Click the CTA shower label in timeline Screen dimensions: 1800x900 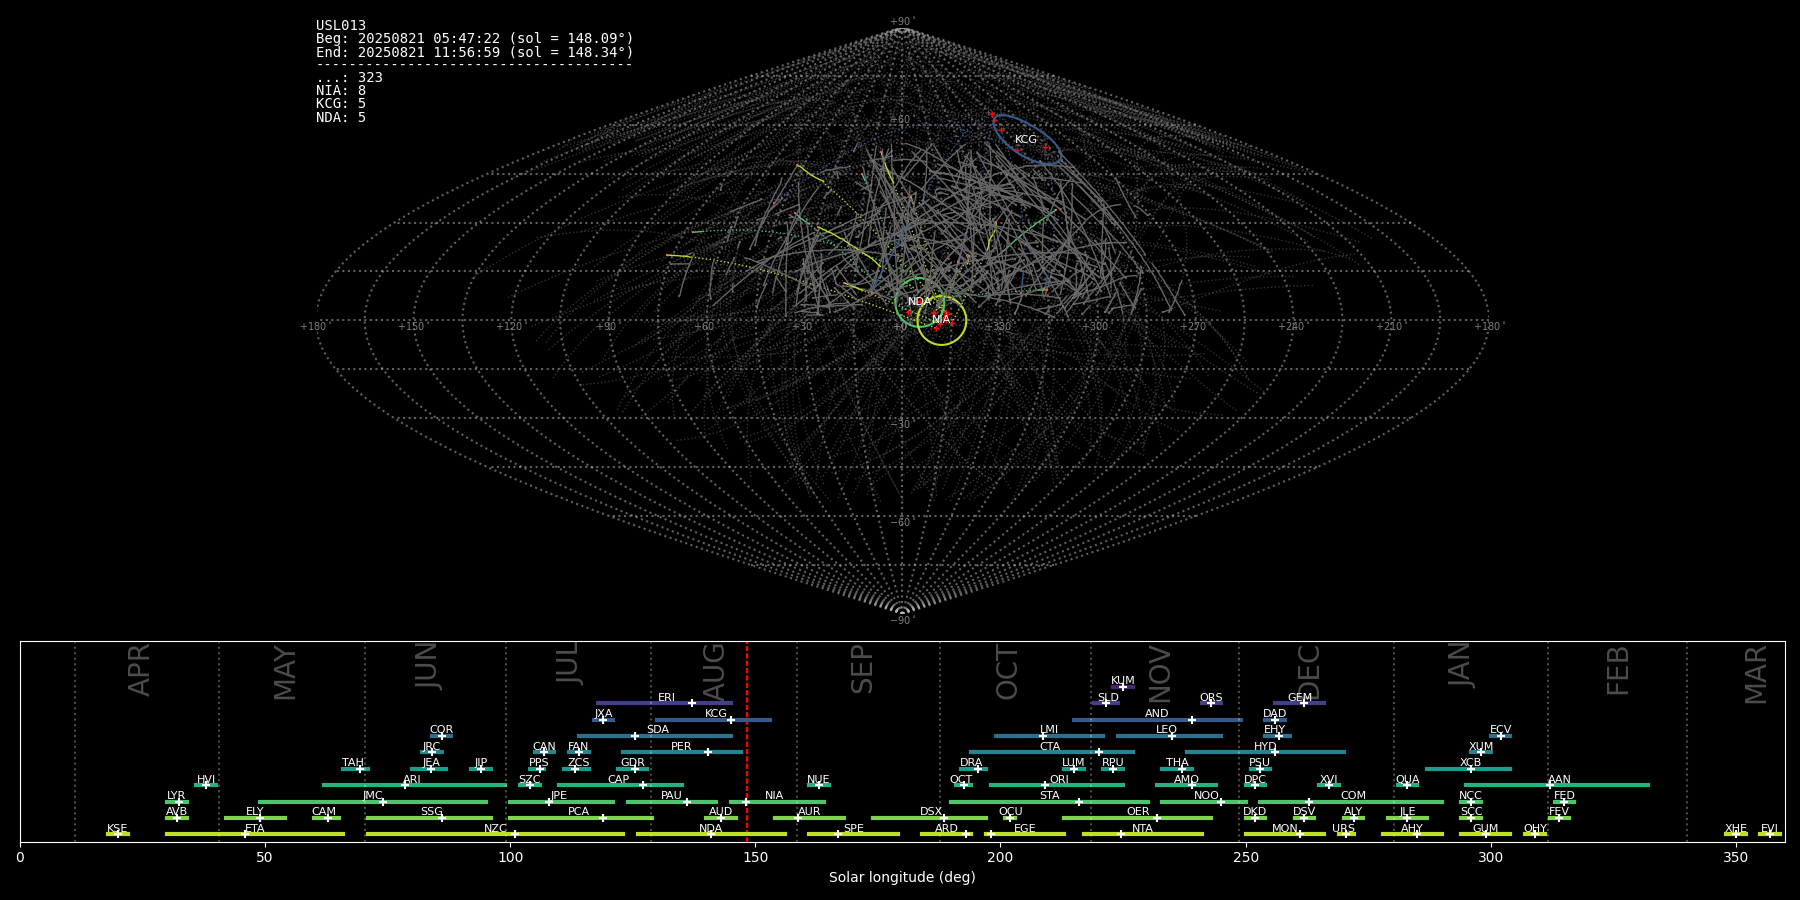pyautogui.click(x=1050, y=747)
